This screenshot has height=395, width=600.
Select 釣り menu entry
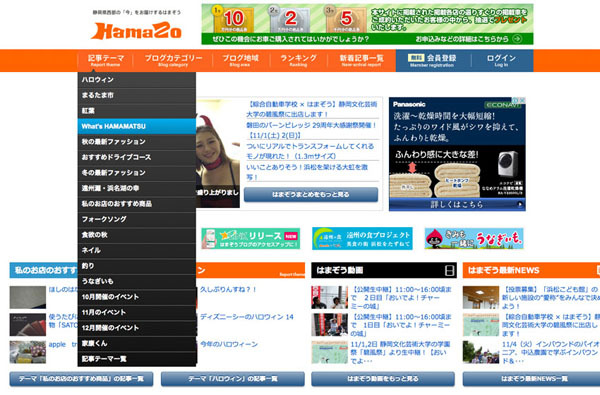pyautogui.click(x=137, y=266)
